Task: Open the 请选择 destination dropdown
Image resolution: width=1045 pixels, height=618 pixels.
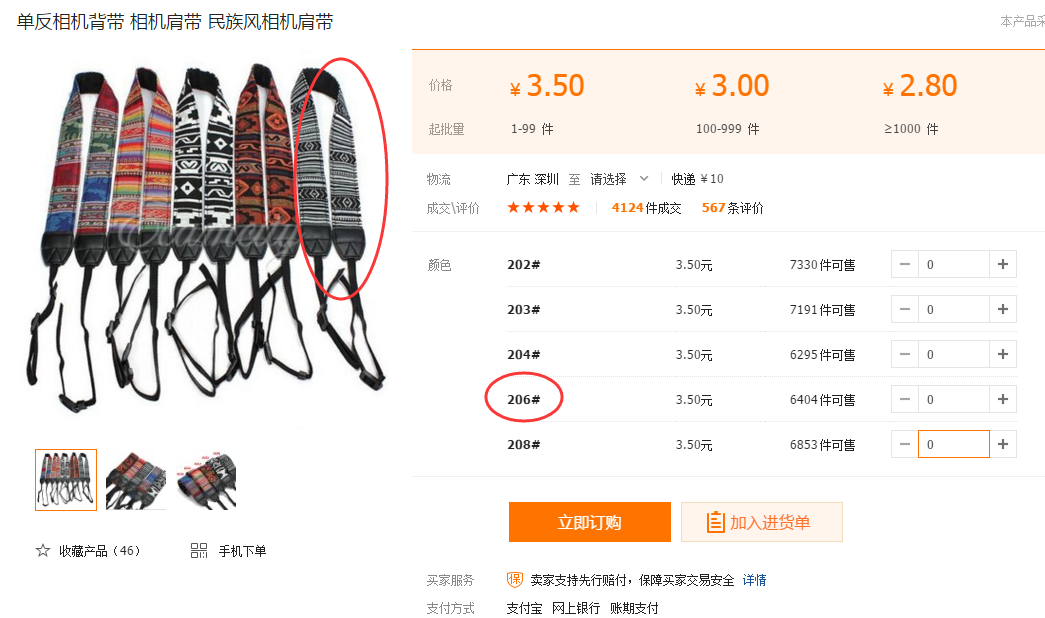Action: click(x=619, y=179)
